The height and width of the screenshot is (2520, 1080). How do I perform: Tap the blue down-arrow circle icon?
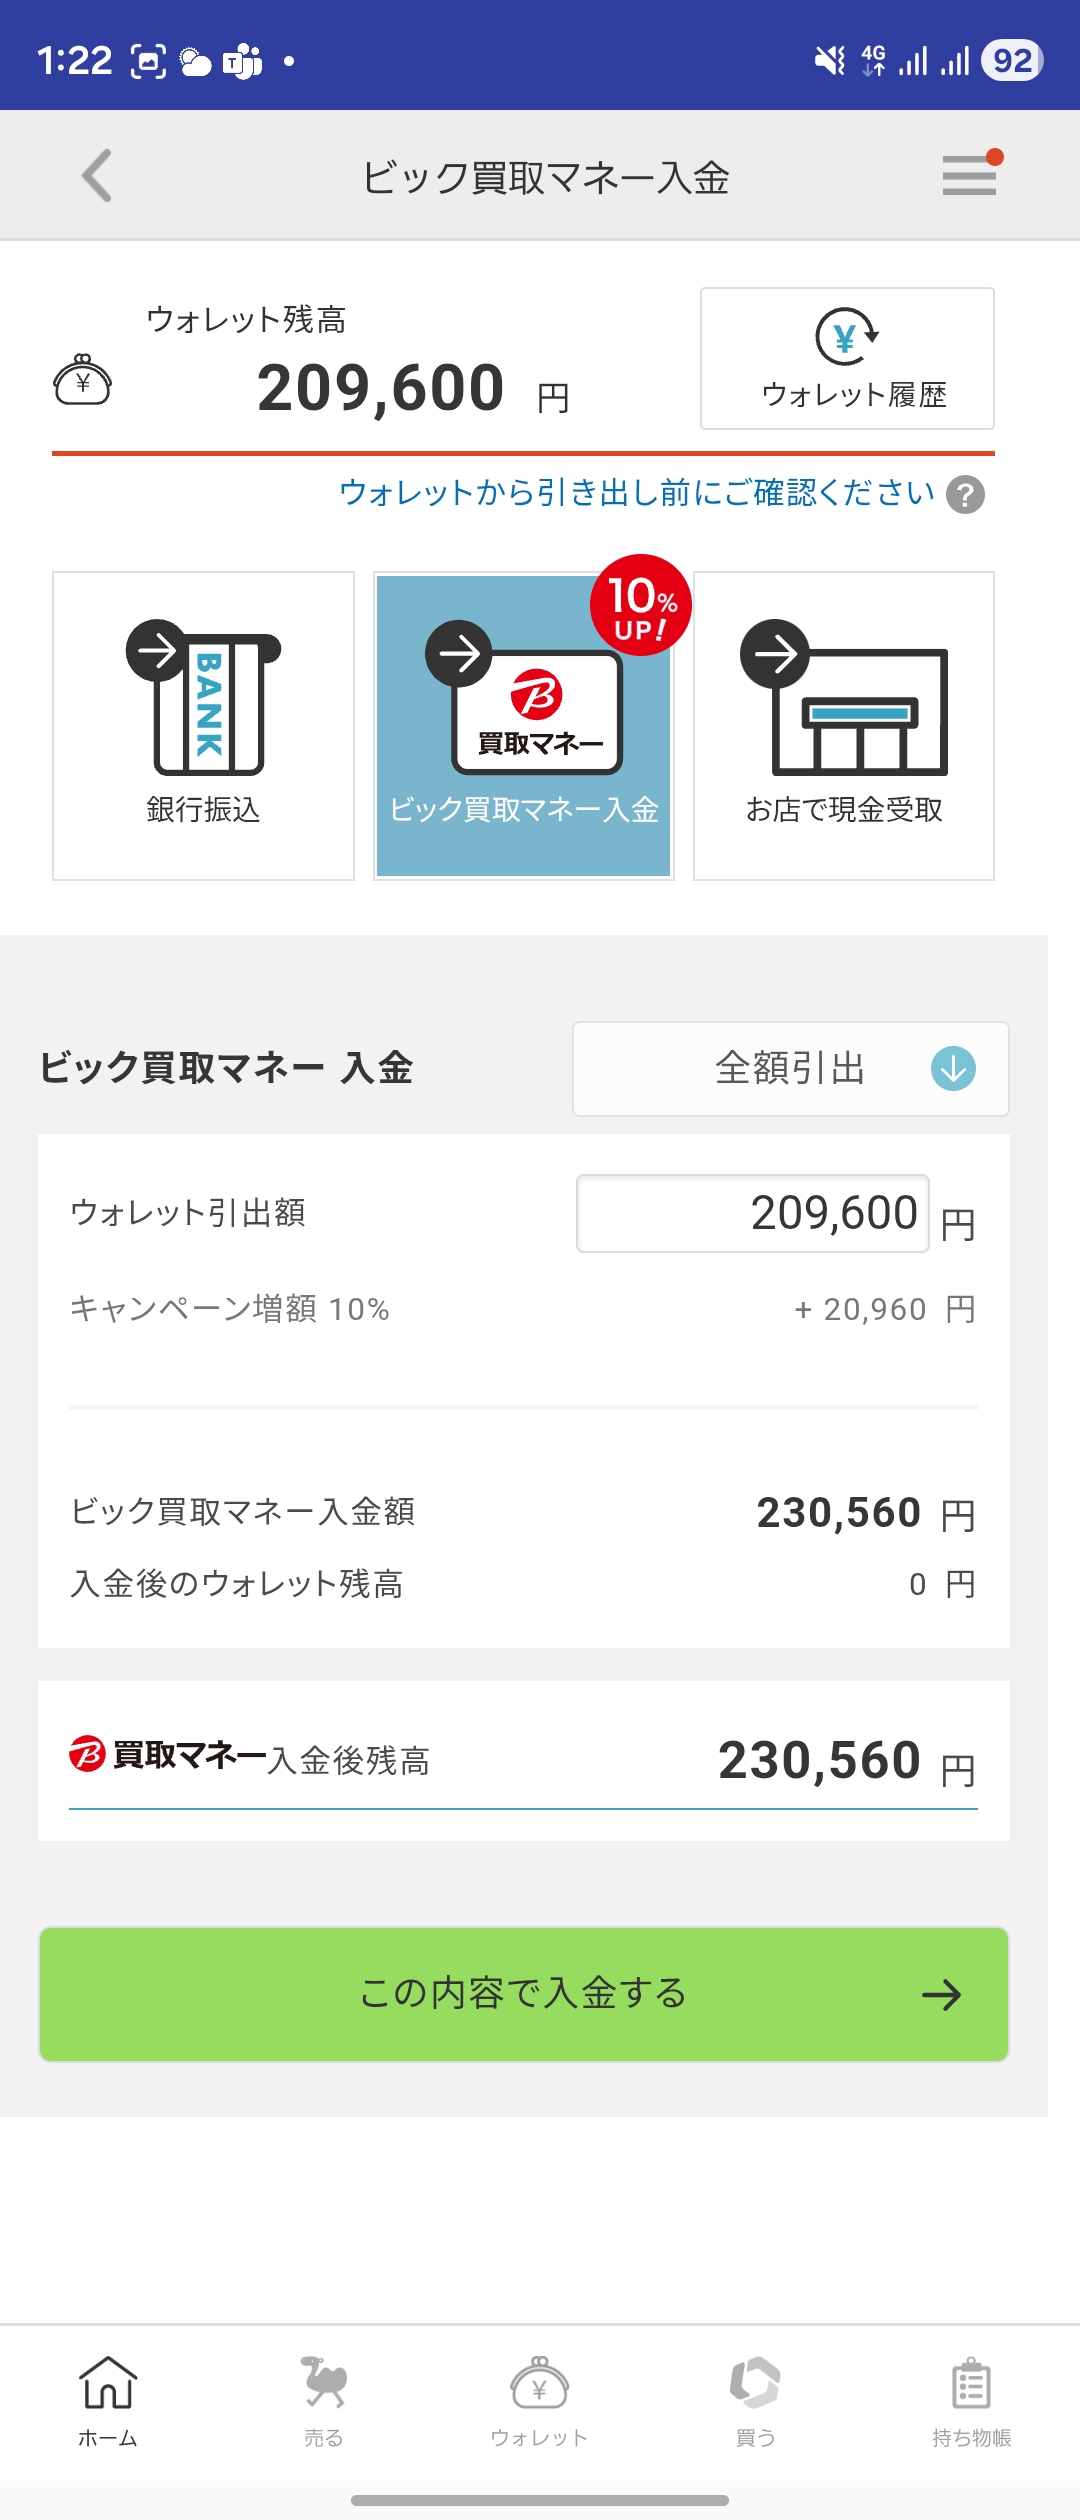pyautogui.click(x=953, y=1069)
